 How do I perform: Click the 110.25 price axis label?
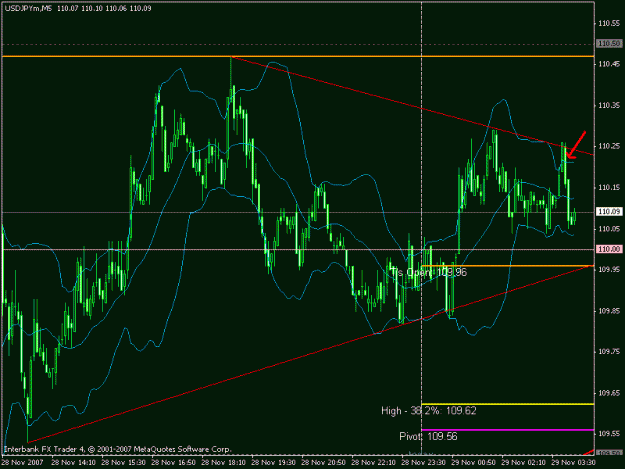(609, 146)
